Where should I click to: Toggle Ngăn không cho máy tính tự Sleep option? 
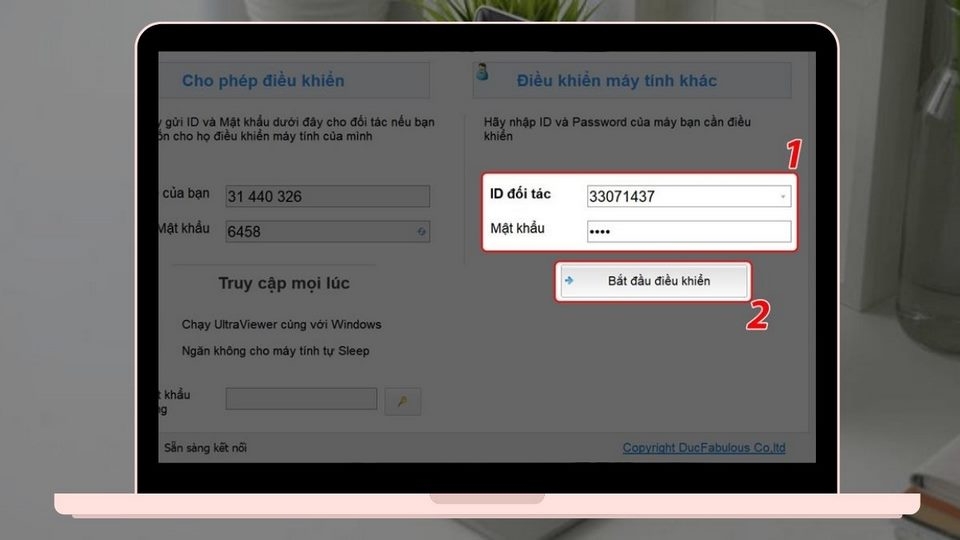(276, 351)
